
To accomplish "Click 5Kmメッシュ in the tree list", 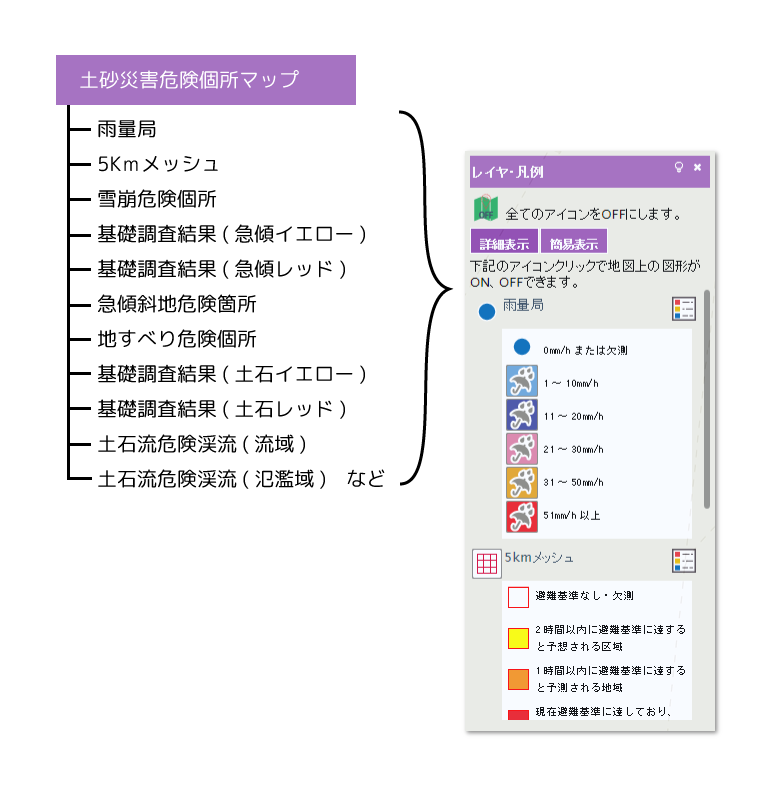I will [158, 164].
